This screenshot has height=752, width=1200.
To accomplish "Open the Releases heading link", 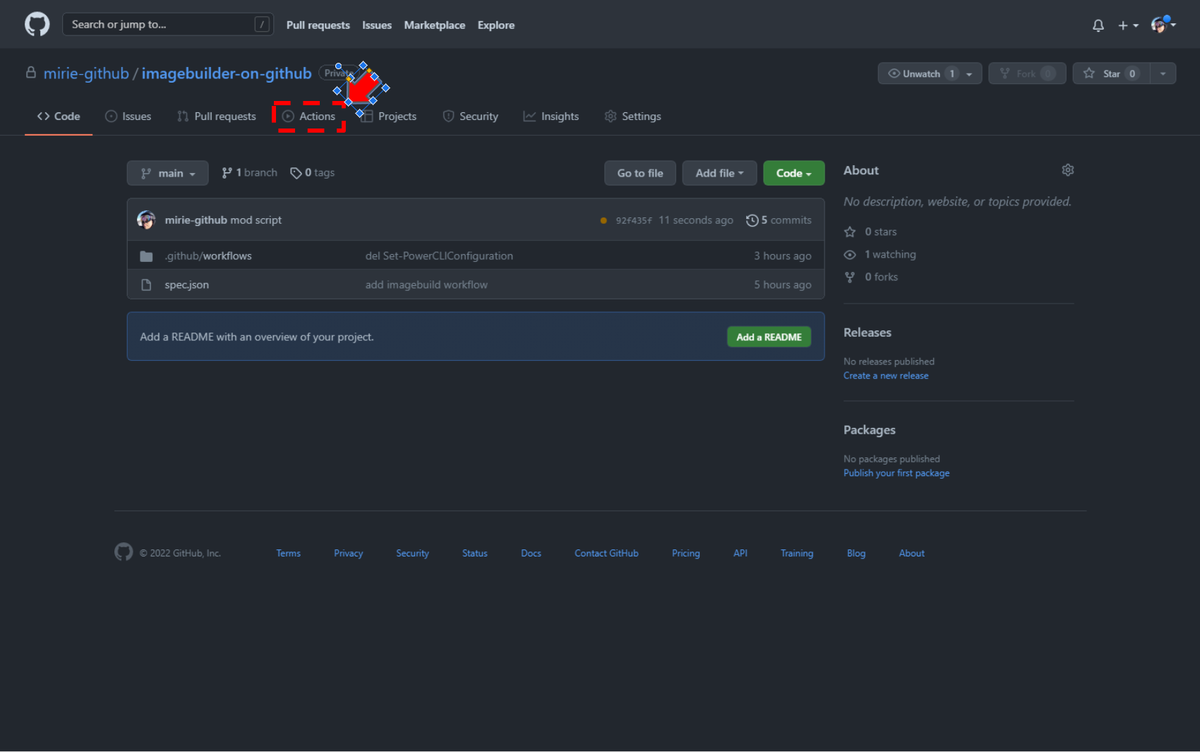I will [x=867, y=332].
